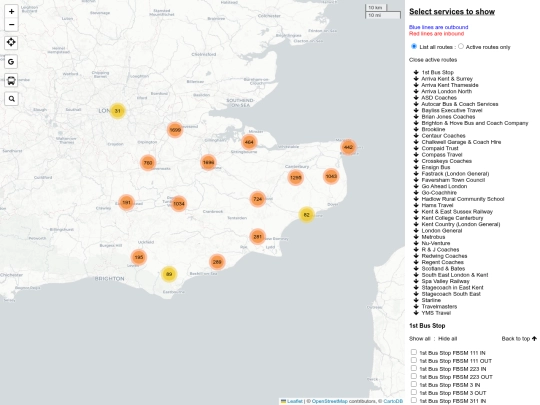This screenshot has width=540, height=405.
Task: Click the orange cluster marker 281
Action: [257, 237]
